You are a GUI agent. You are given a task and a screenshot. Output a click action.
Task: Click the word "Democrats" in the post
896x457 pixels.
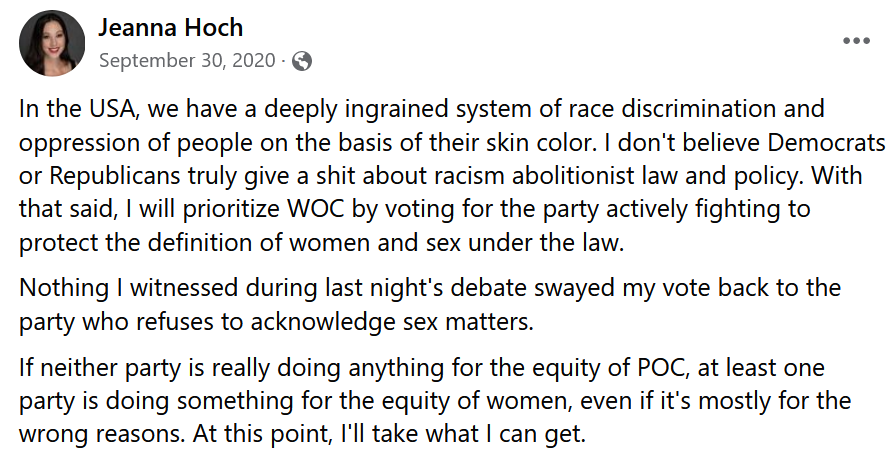point(826,142)
